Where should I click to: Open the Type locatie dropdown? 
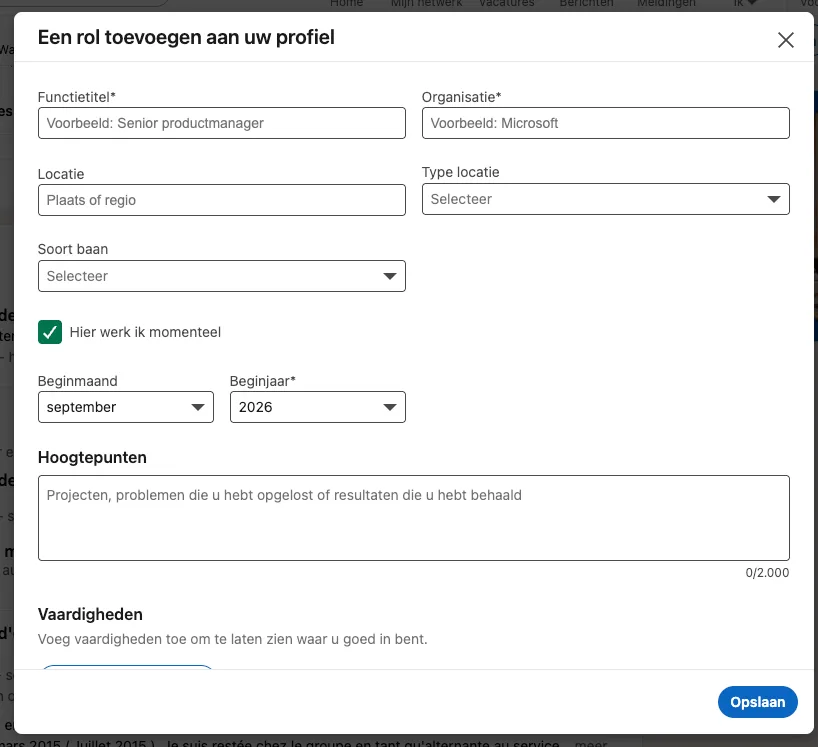tap(606, 199)
